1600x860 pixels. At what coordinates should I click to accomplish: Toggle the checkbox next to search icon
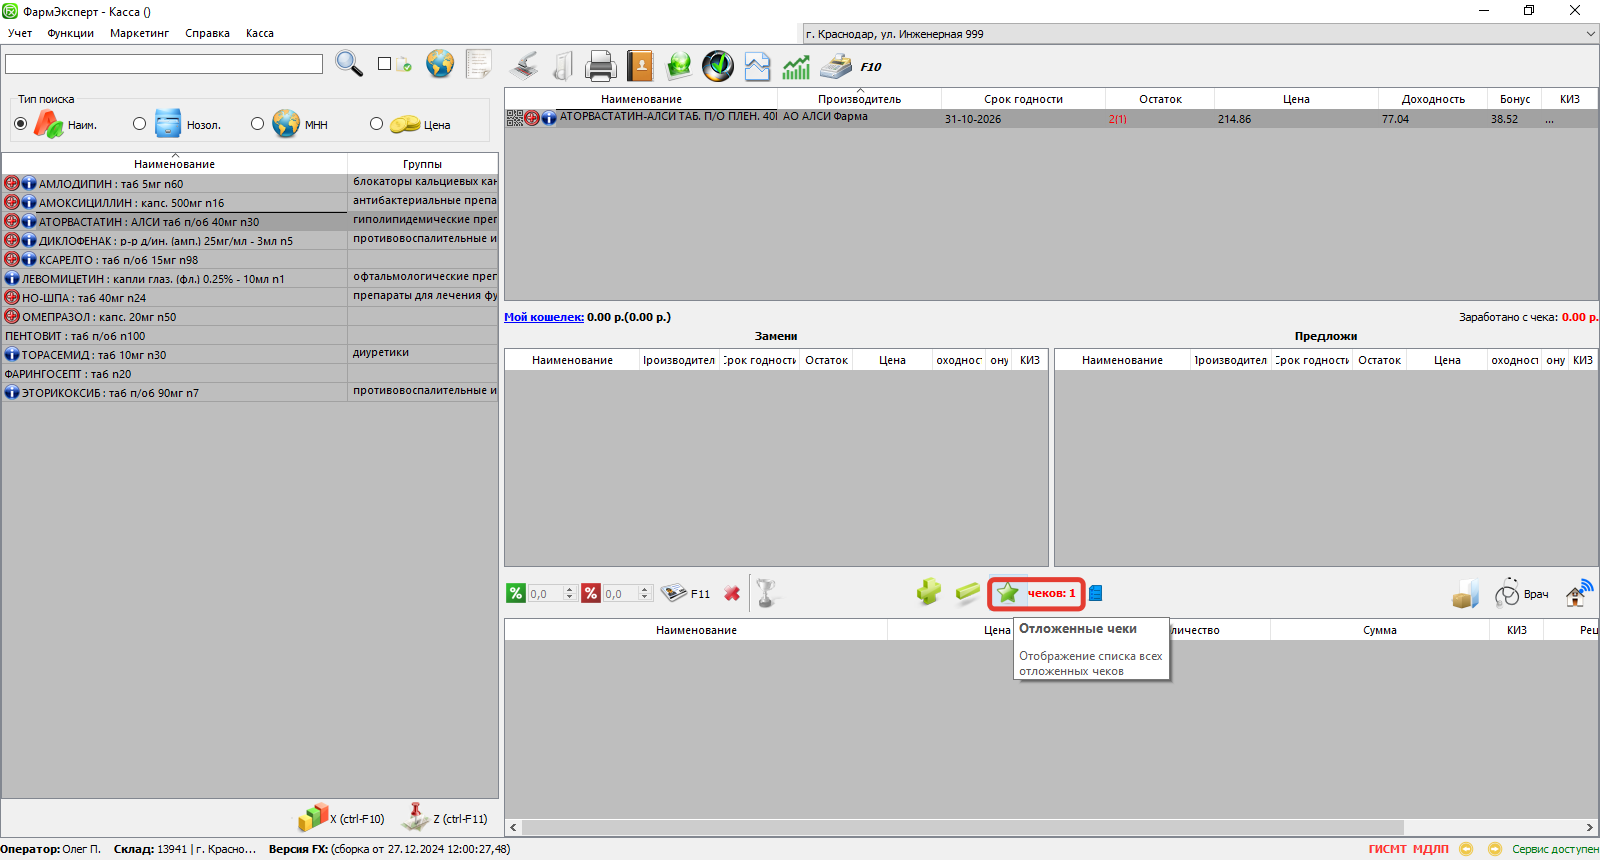click(384, 64)
